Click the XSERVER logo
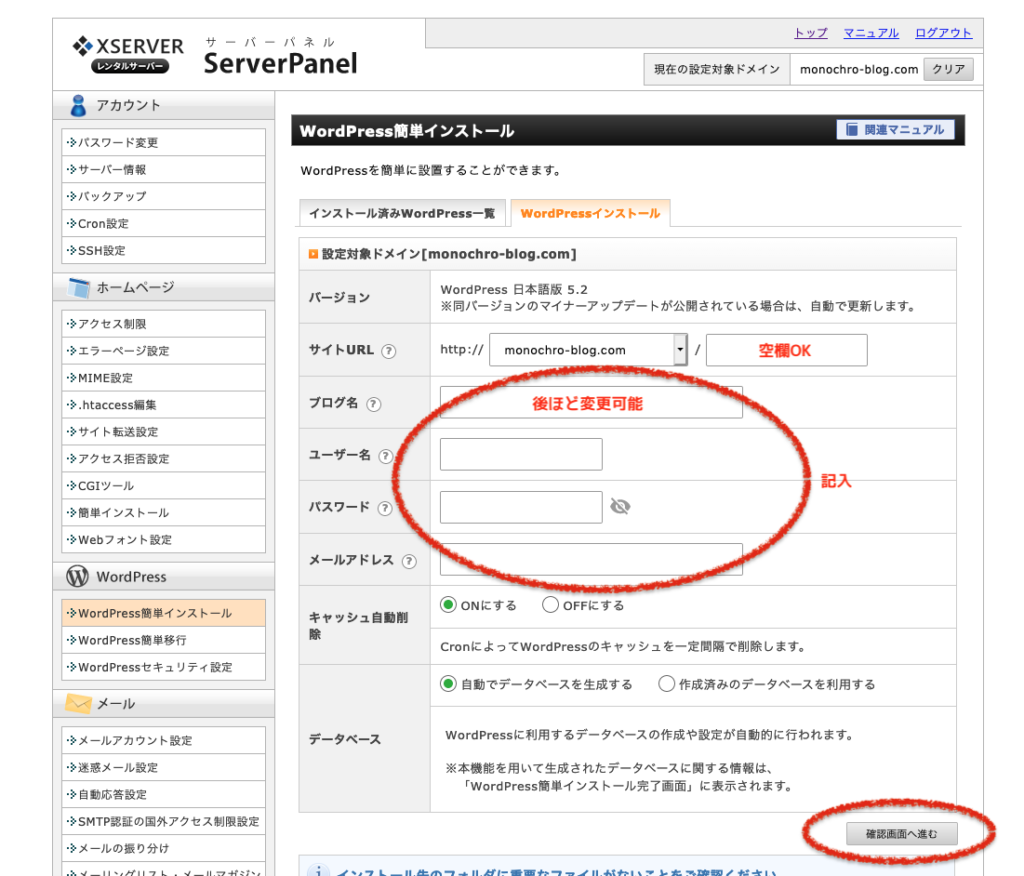The height and width of the screenshot is (876, 1024). (128, 54)
